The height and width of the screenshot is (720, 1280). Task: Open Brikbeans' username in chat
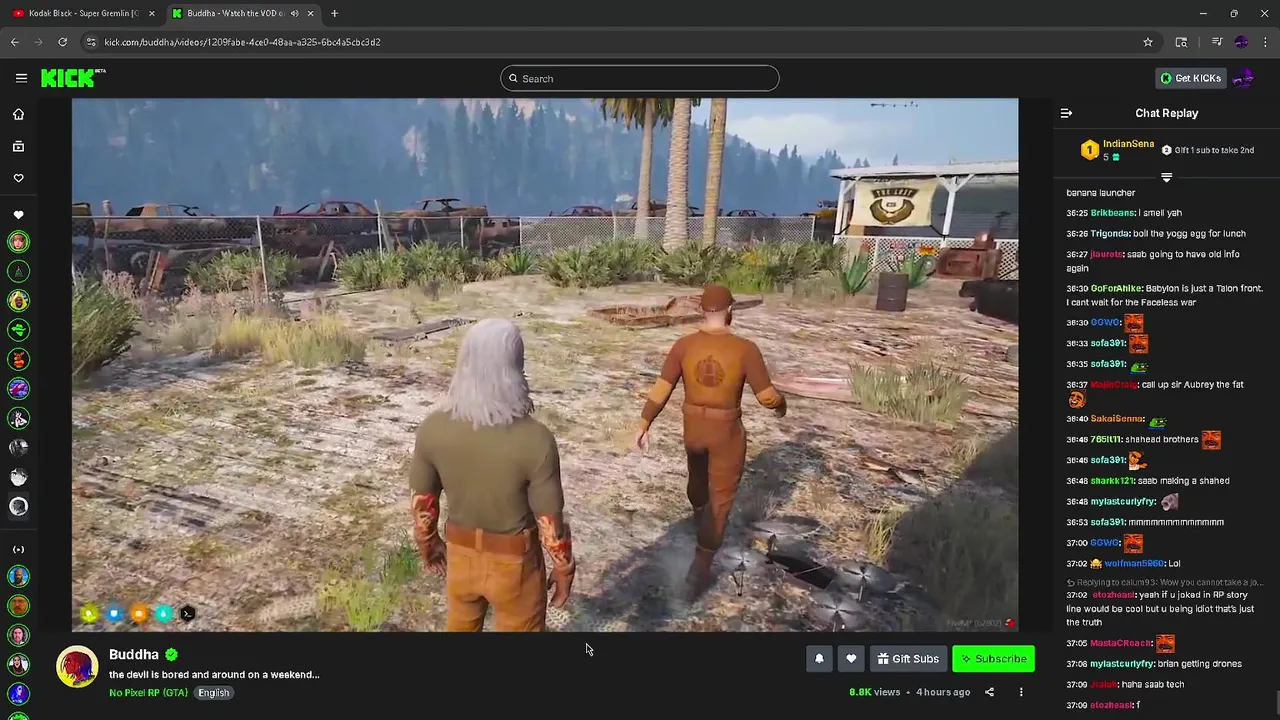pos(1112,213)
